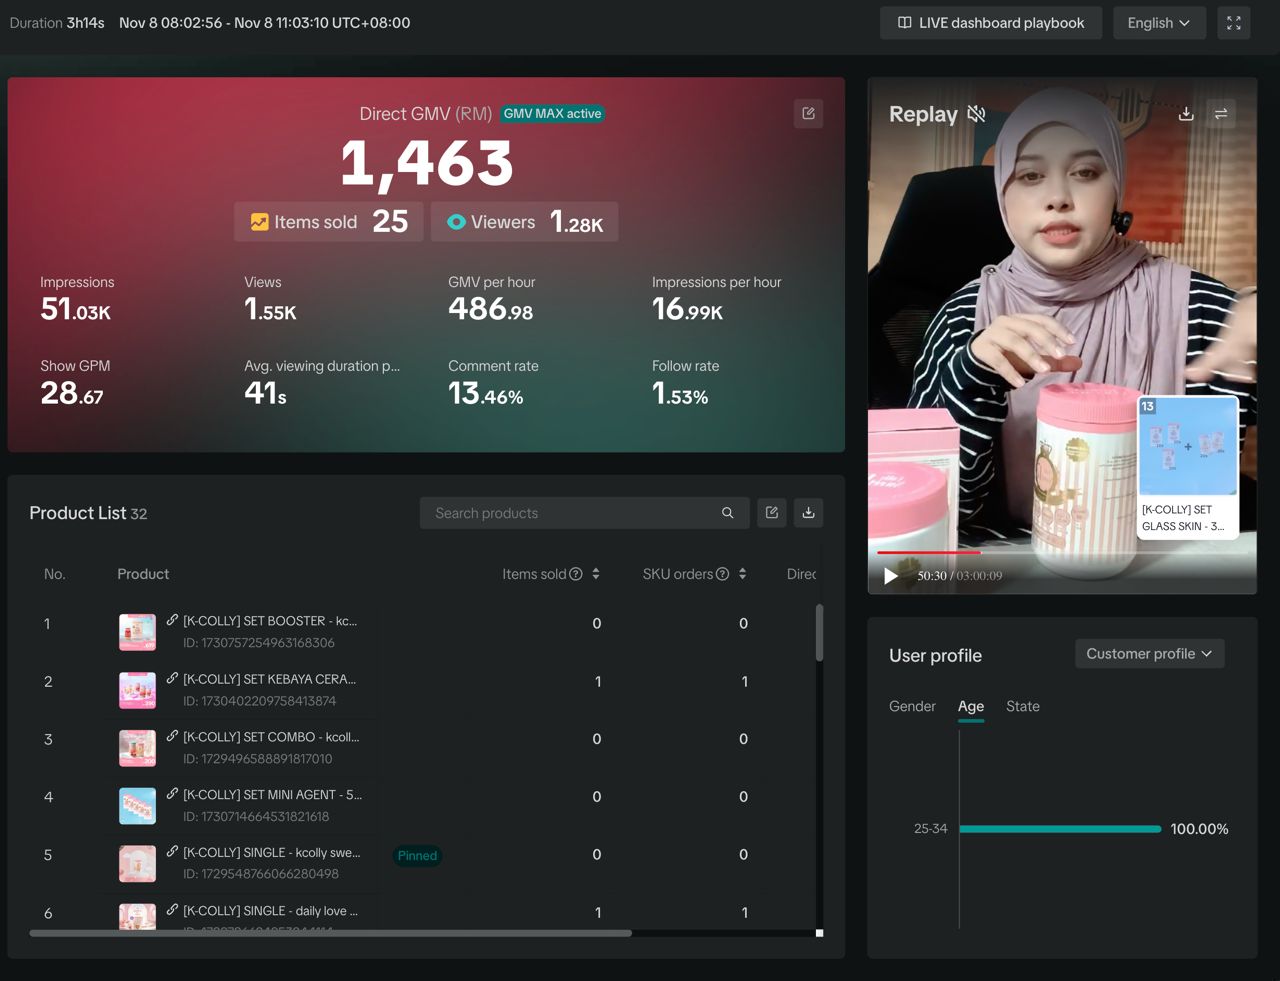
Task: Click the fullscreen expand icon
Action: pyautogui.click(x=1234, y=23)
